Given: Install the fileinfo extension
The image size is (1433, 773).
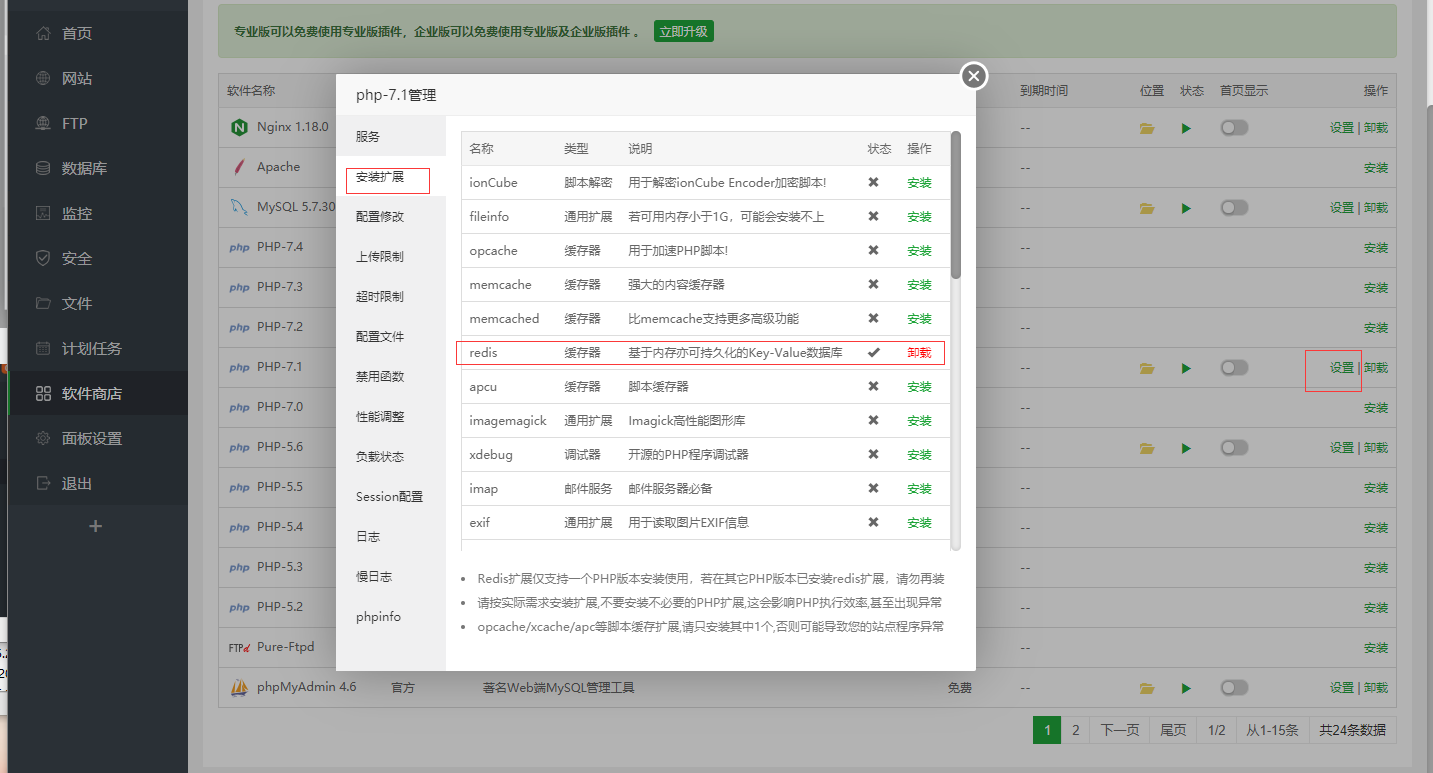Looking at the screenshot, I should pyautogui.click(x=919, y=217).
